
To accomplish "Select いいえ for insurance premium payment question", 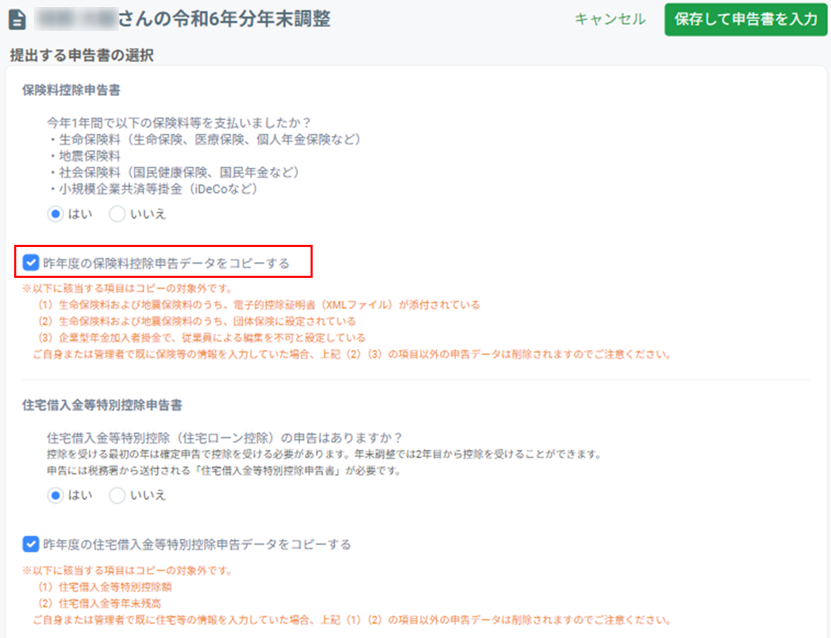I will (117, 214).
